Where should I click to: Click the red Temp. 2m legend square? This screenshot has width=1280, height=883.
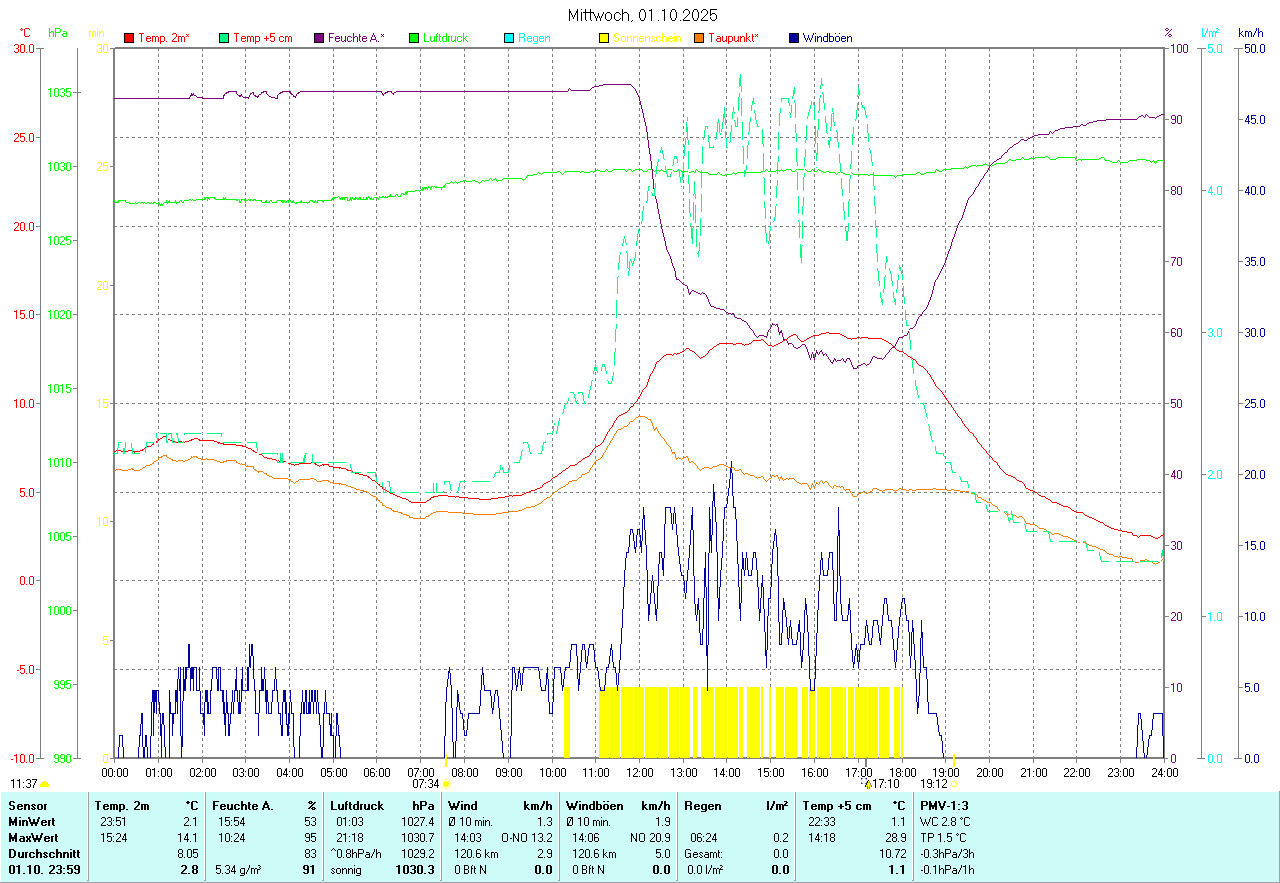129,38
